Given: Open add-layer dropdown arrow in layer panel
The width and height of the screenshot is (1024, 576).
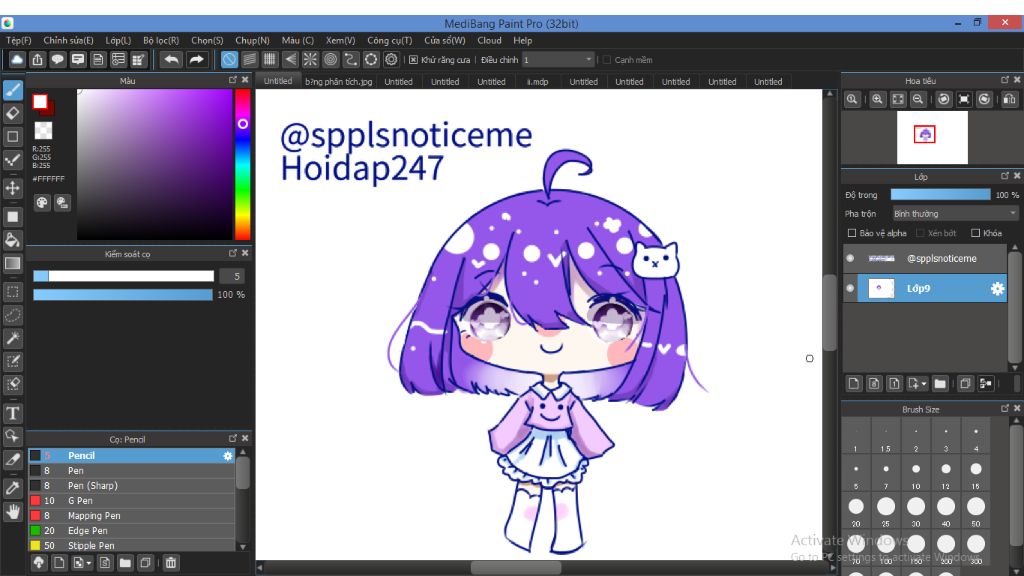Looking at the screenshot, I should pyautogui.click(x=923, y=384).
